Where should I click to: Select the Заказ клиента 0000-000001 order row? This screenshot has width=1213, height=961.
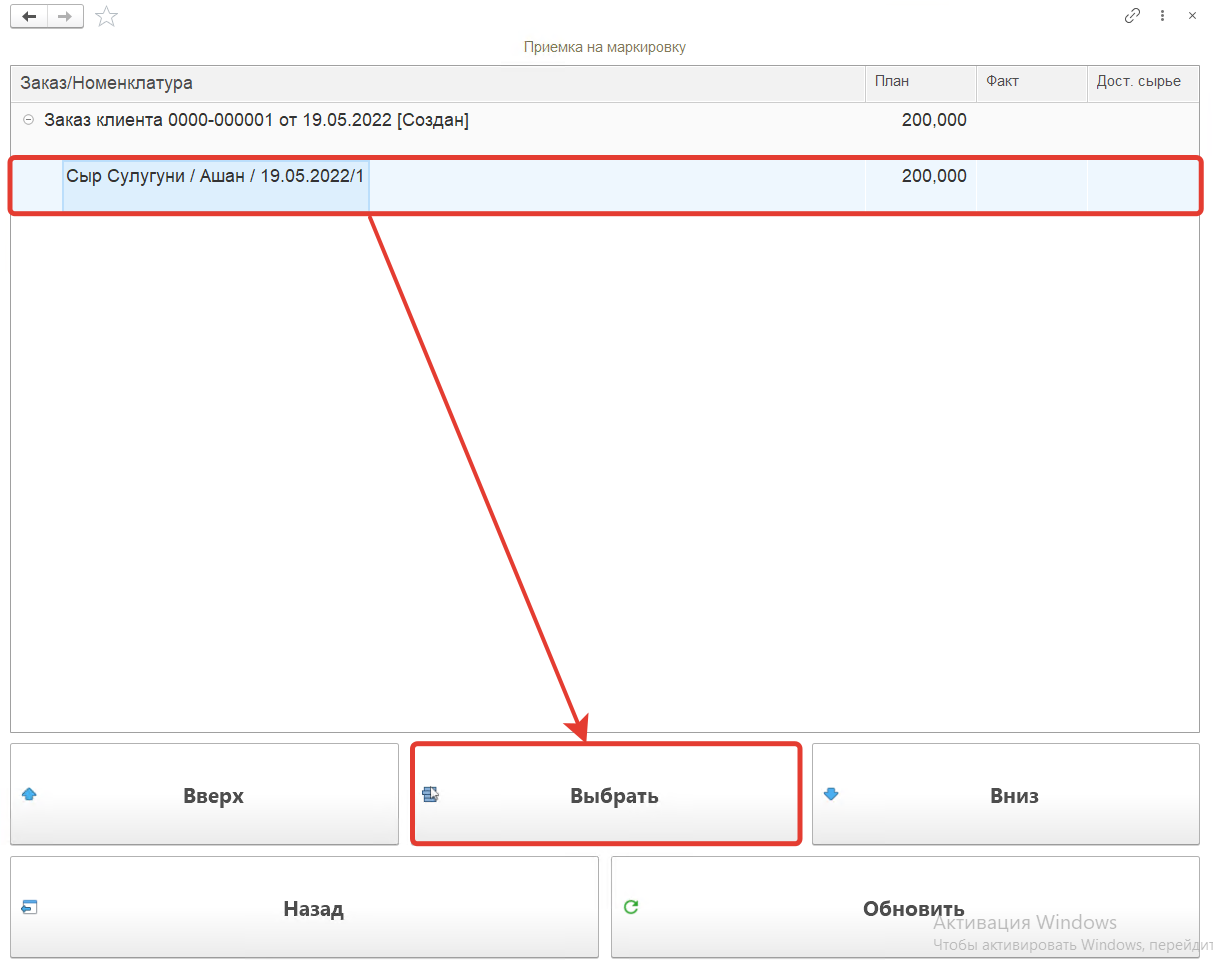(256, 120)
